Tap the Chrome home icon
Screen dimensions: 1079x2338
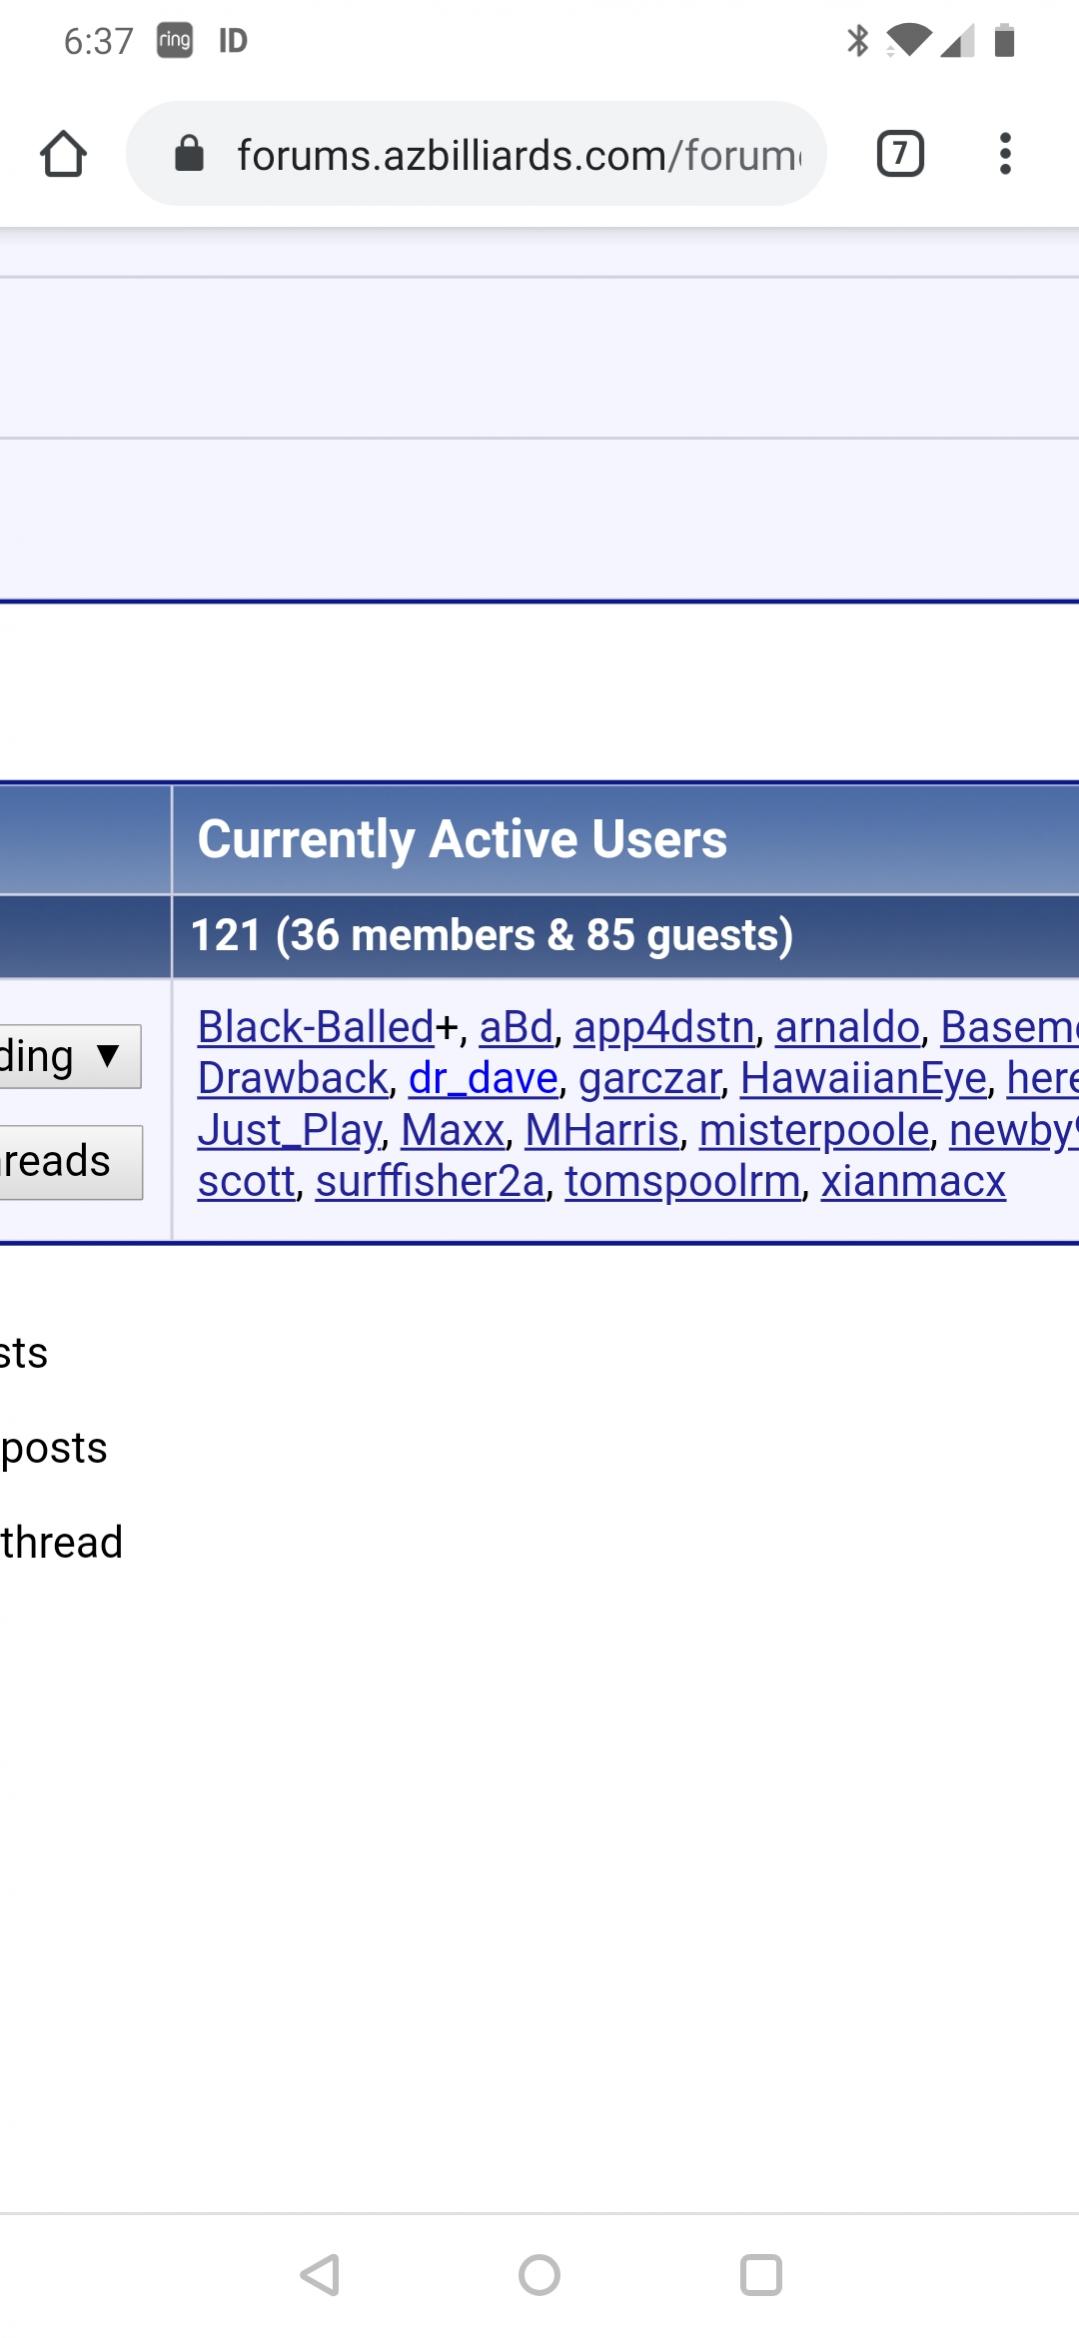tap(63, 154)
